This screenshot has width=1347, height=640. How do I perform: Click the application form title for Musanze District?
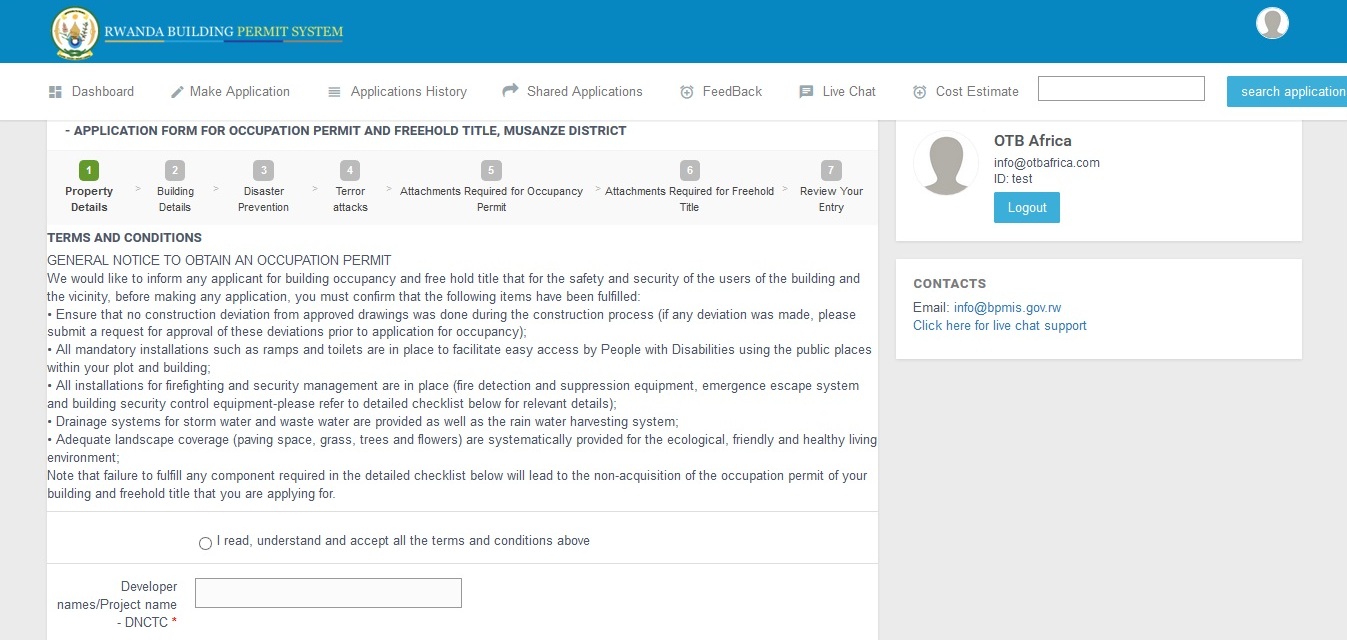pos(346,131)
